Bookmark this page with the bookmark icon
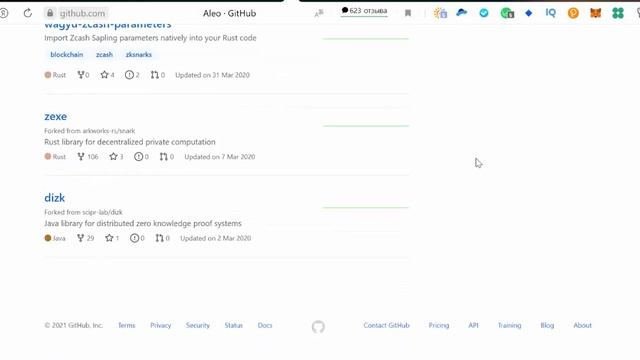The image size is (640, 360). click(x=408, y=13)
